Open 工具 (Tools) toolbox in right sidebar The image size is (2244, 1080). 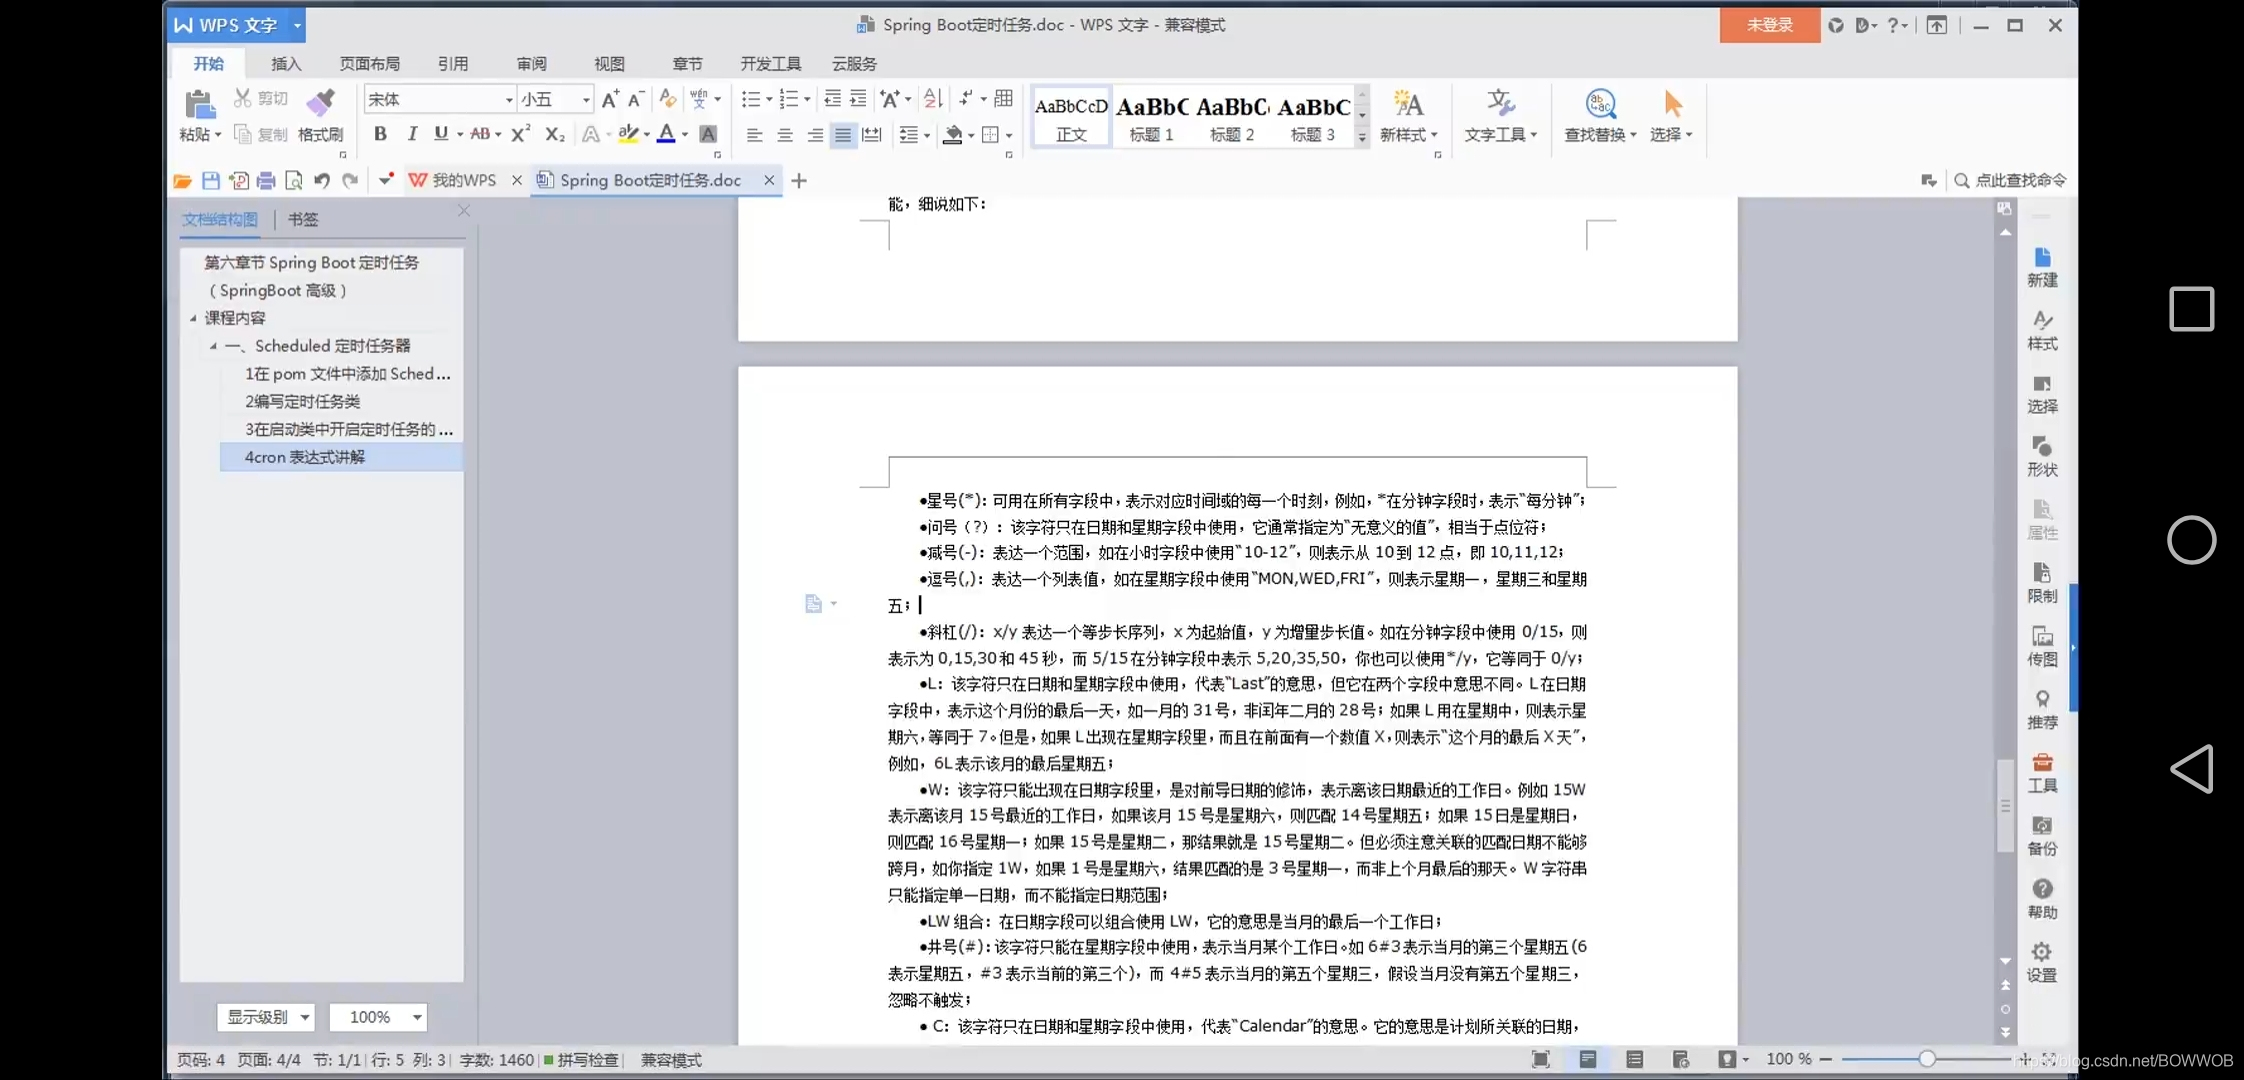pos(2042,773)
